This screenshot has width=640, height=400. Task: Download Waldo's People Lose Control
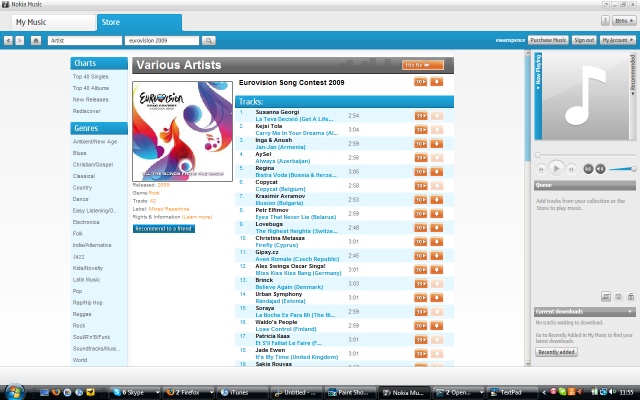click(x=436, y=325)
